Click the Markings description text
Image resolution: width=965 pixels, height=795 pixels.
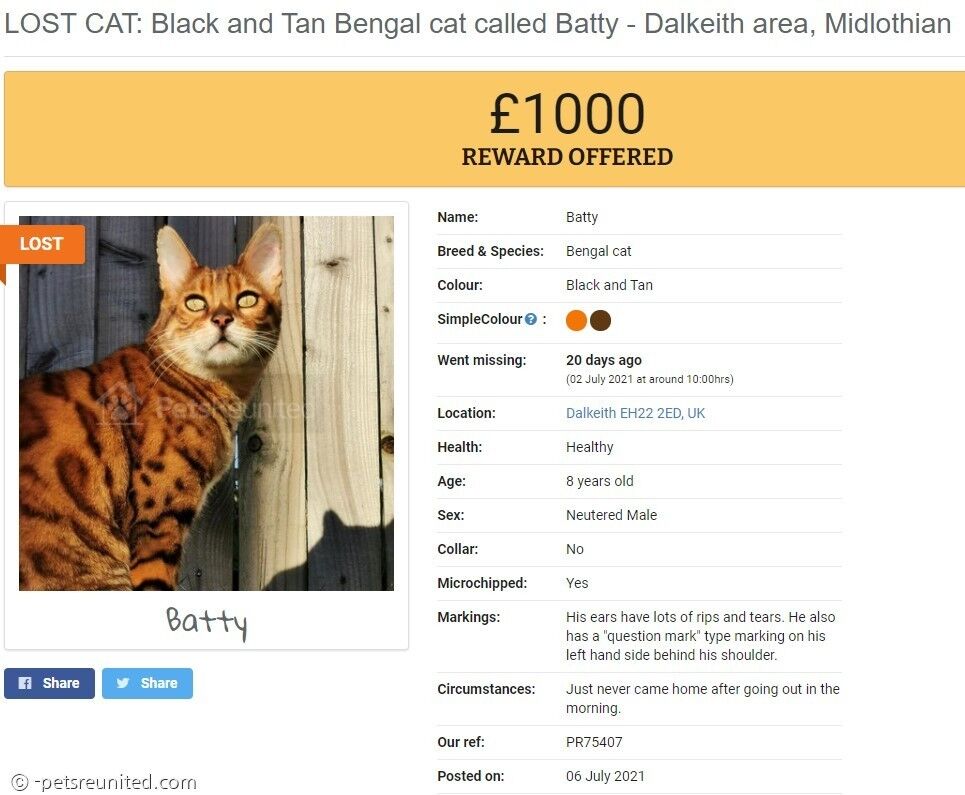click(700, 636)
